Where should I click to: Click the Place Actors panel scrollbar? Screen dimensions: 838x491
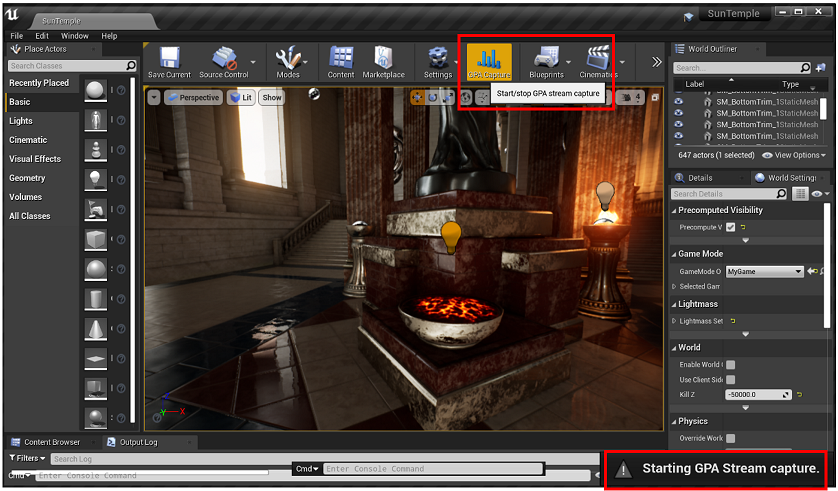133,248
